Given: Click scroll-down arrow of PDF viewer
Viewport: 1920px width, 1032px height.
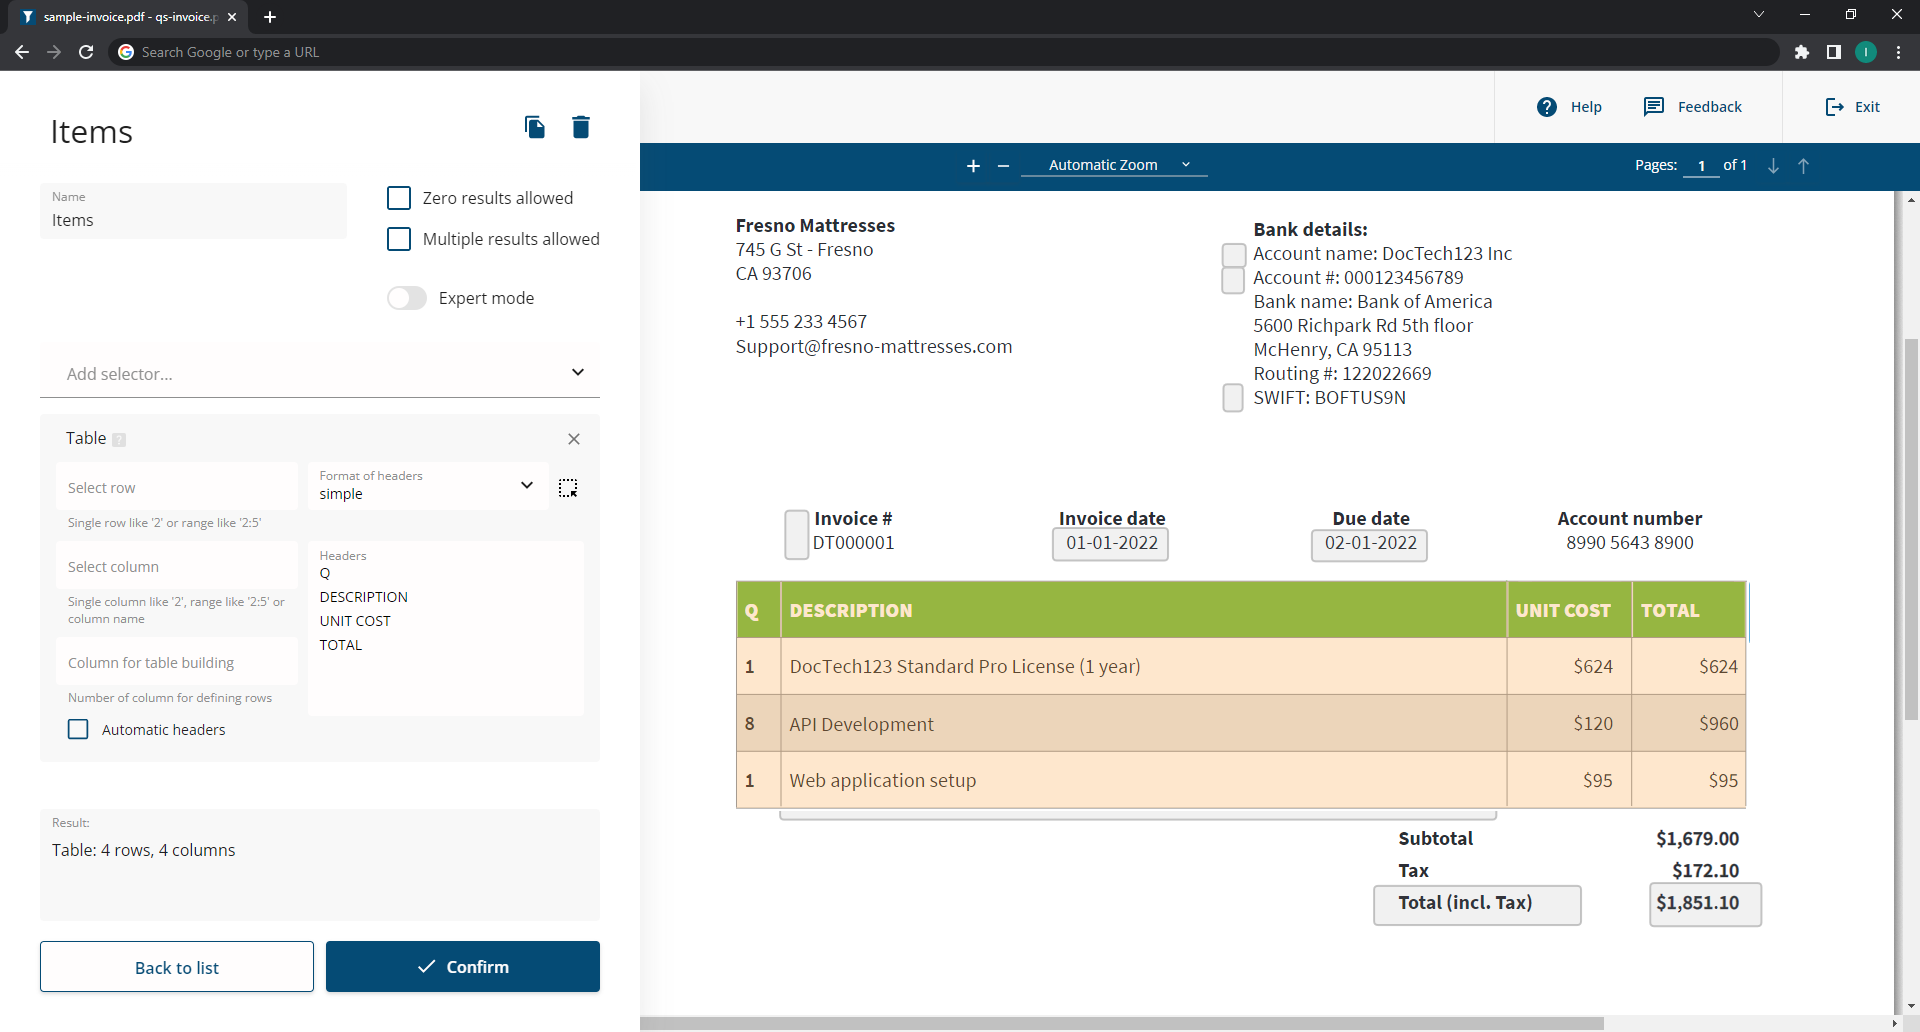Looking at the screenshot, I should coord(1911,1006).
